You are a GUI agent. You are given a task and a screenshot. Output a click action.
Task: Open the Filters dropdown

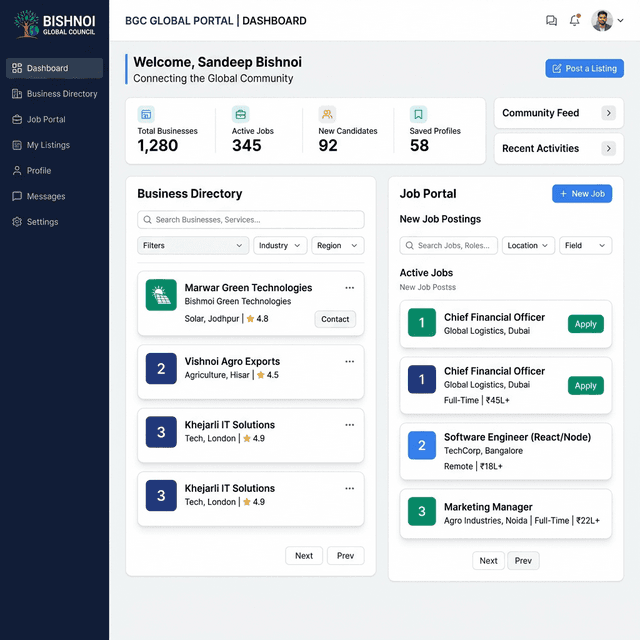pyautogui.click(x=193, y=245)
